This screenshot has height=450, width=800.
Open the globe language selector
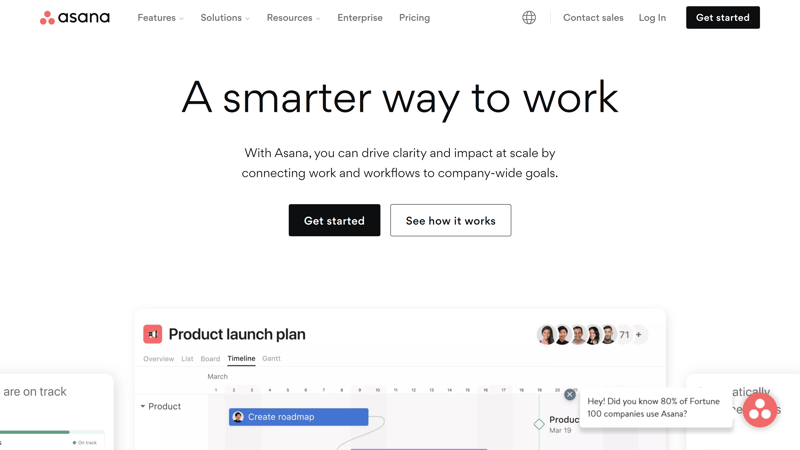pos(529,17)
